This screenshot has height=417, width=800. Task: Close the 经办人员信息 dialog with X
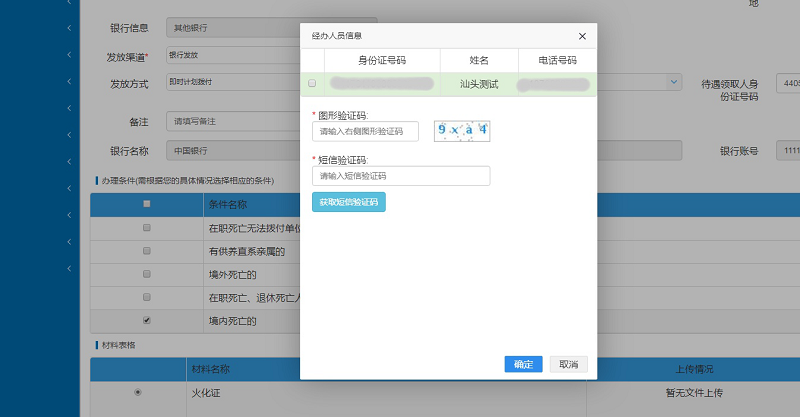tap(582, 37)
